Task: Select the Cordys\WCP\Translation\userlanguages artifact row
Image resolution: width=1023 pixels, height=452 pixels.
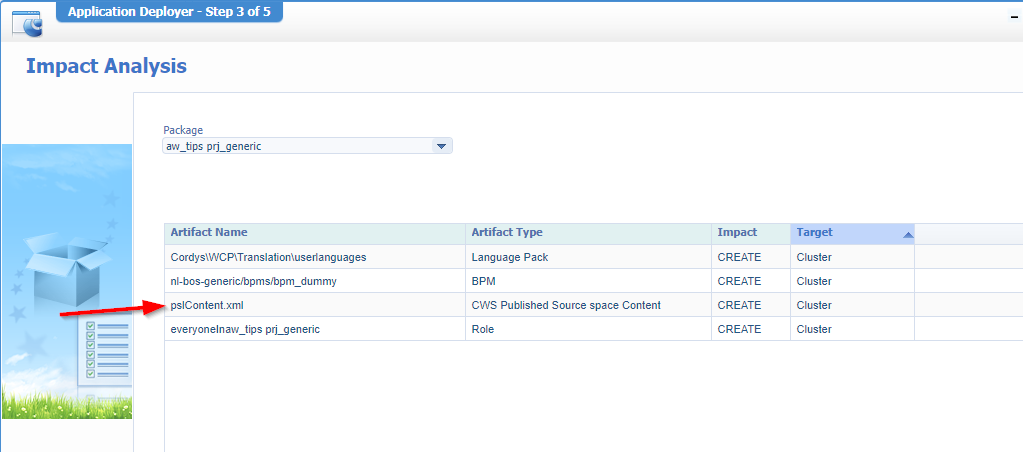Action: [x=268, y=257]
